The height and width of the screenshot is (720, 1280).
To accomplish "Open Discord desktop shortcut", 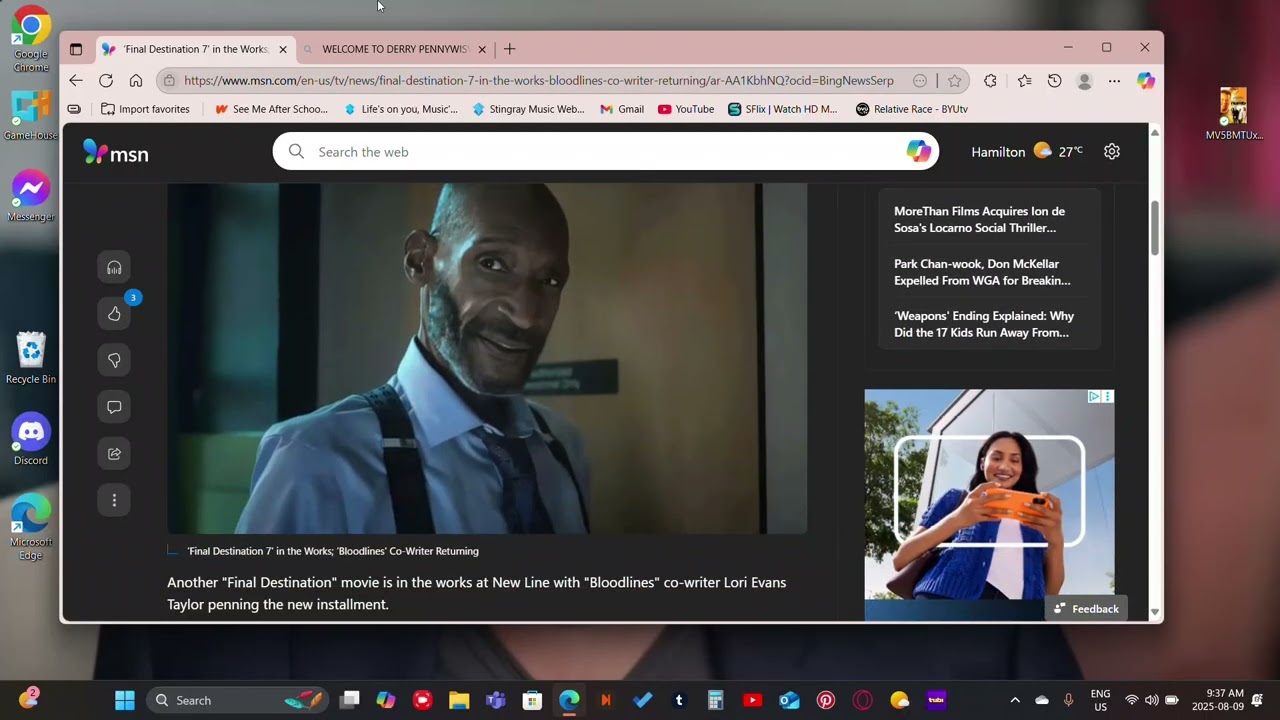I will 31,440.
